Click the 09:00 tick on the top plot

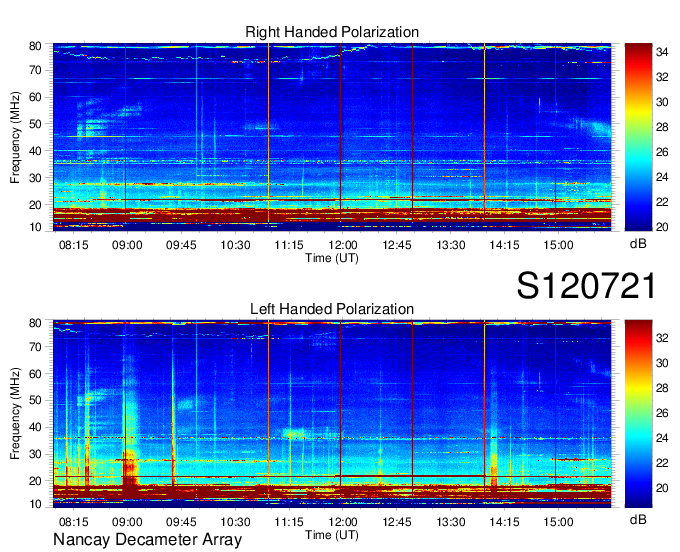[x=127, y=245]
